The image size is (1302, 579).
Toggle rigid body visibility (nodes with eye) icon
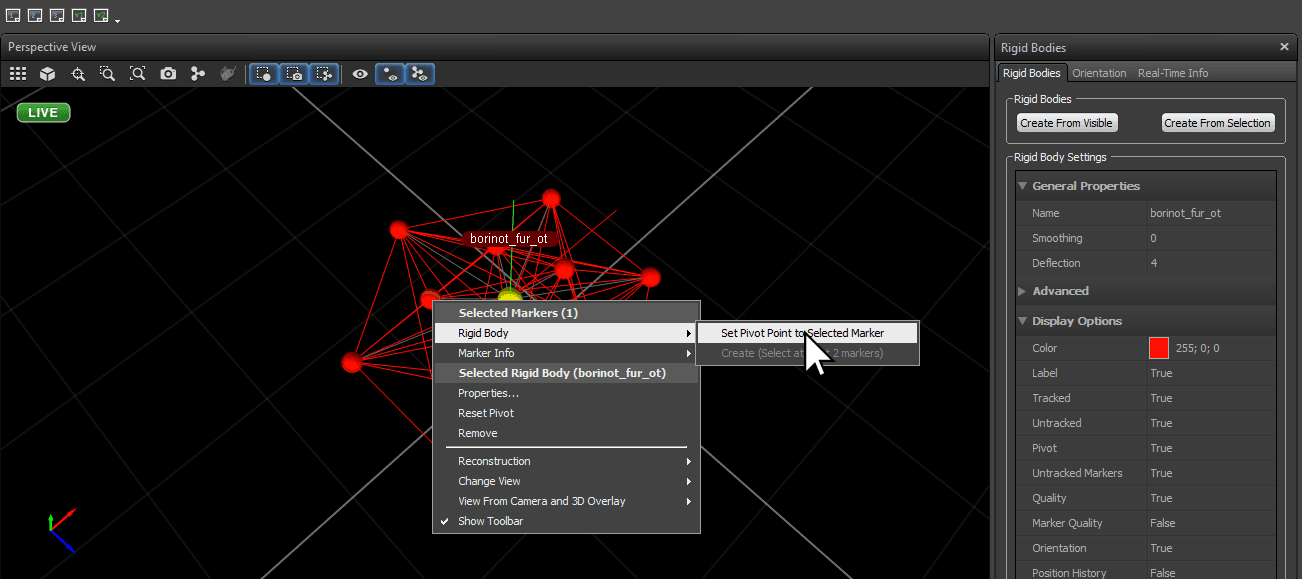[x=420, y=74]
